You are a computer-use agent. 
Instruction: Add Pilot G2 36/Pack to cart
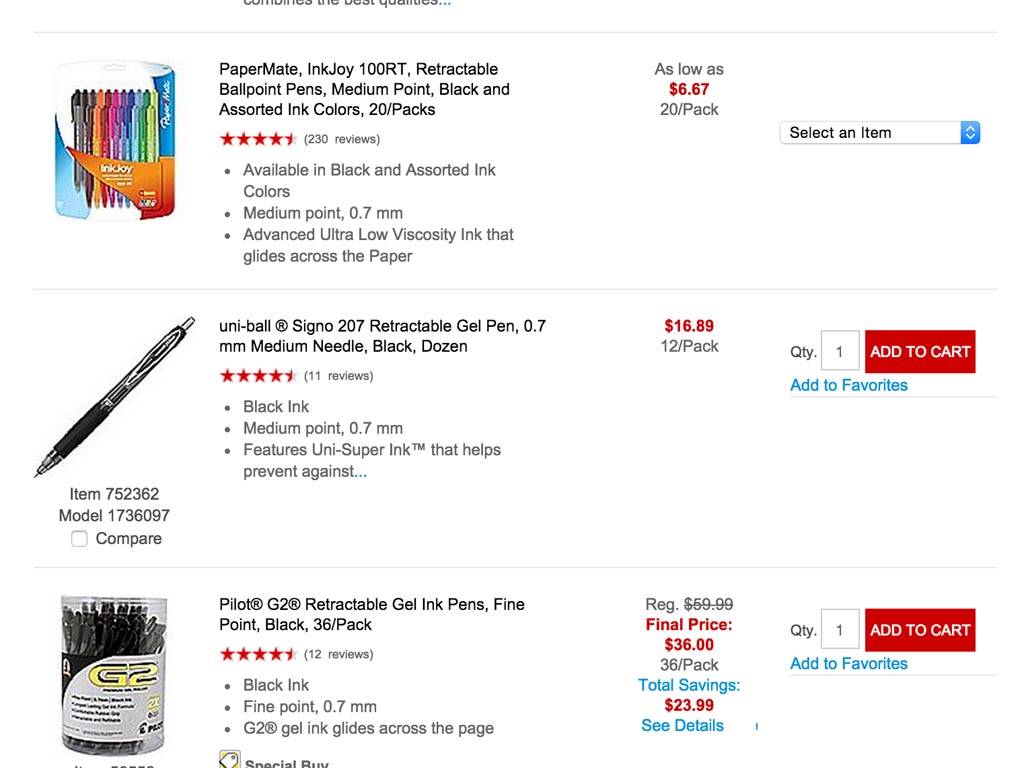pyautogui.click(x=920, y=630)
